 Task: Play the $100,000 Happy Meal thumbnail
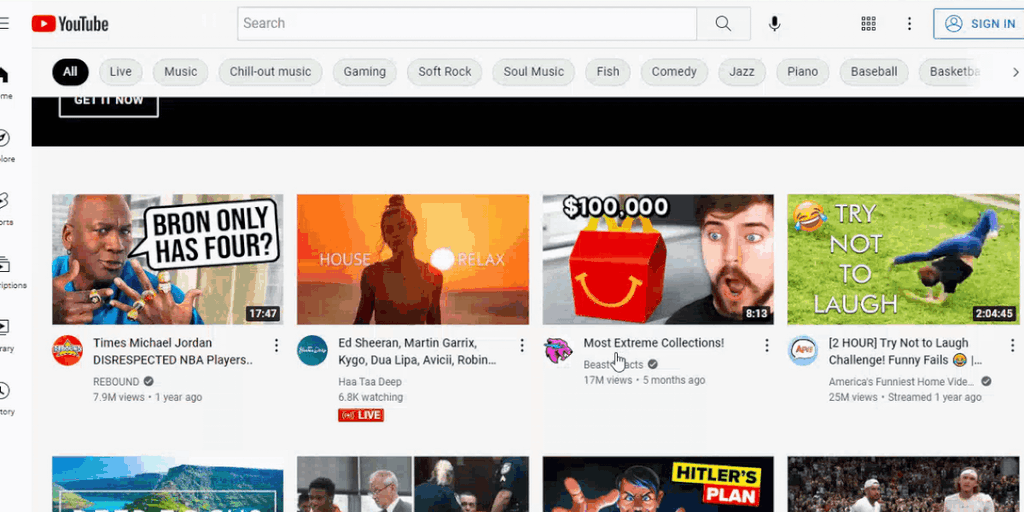tap(658, 259)
